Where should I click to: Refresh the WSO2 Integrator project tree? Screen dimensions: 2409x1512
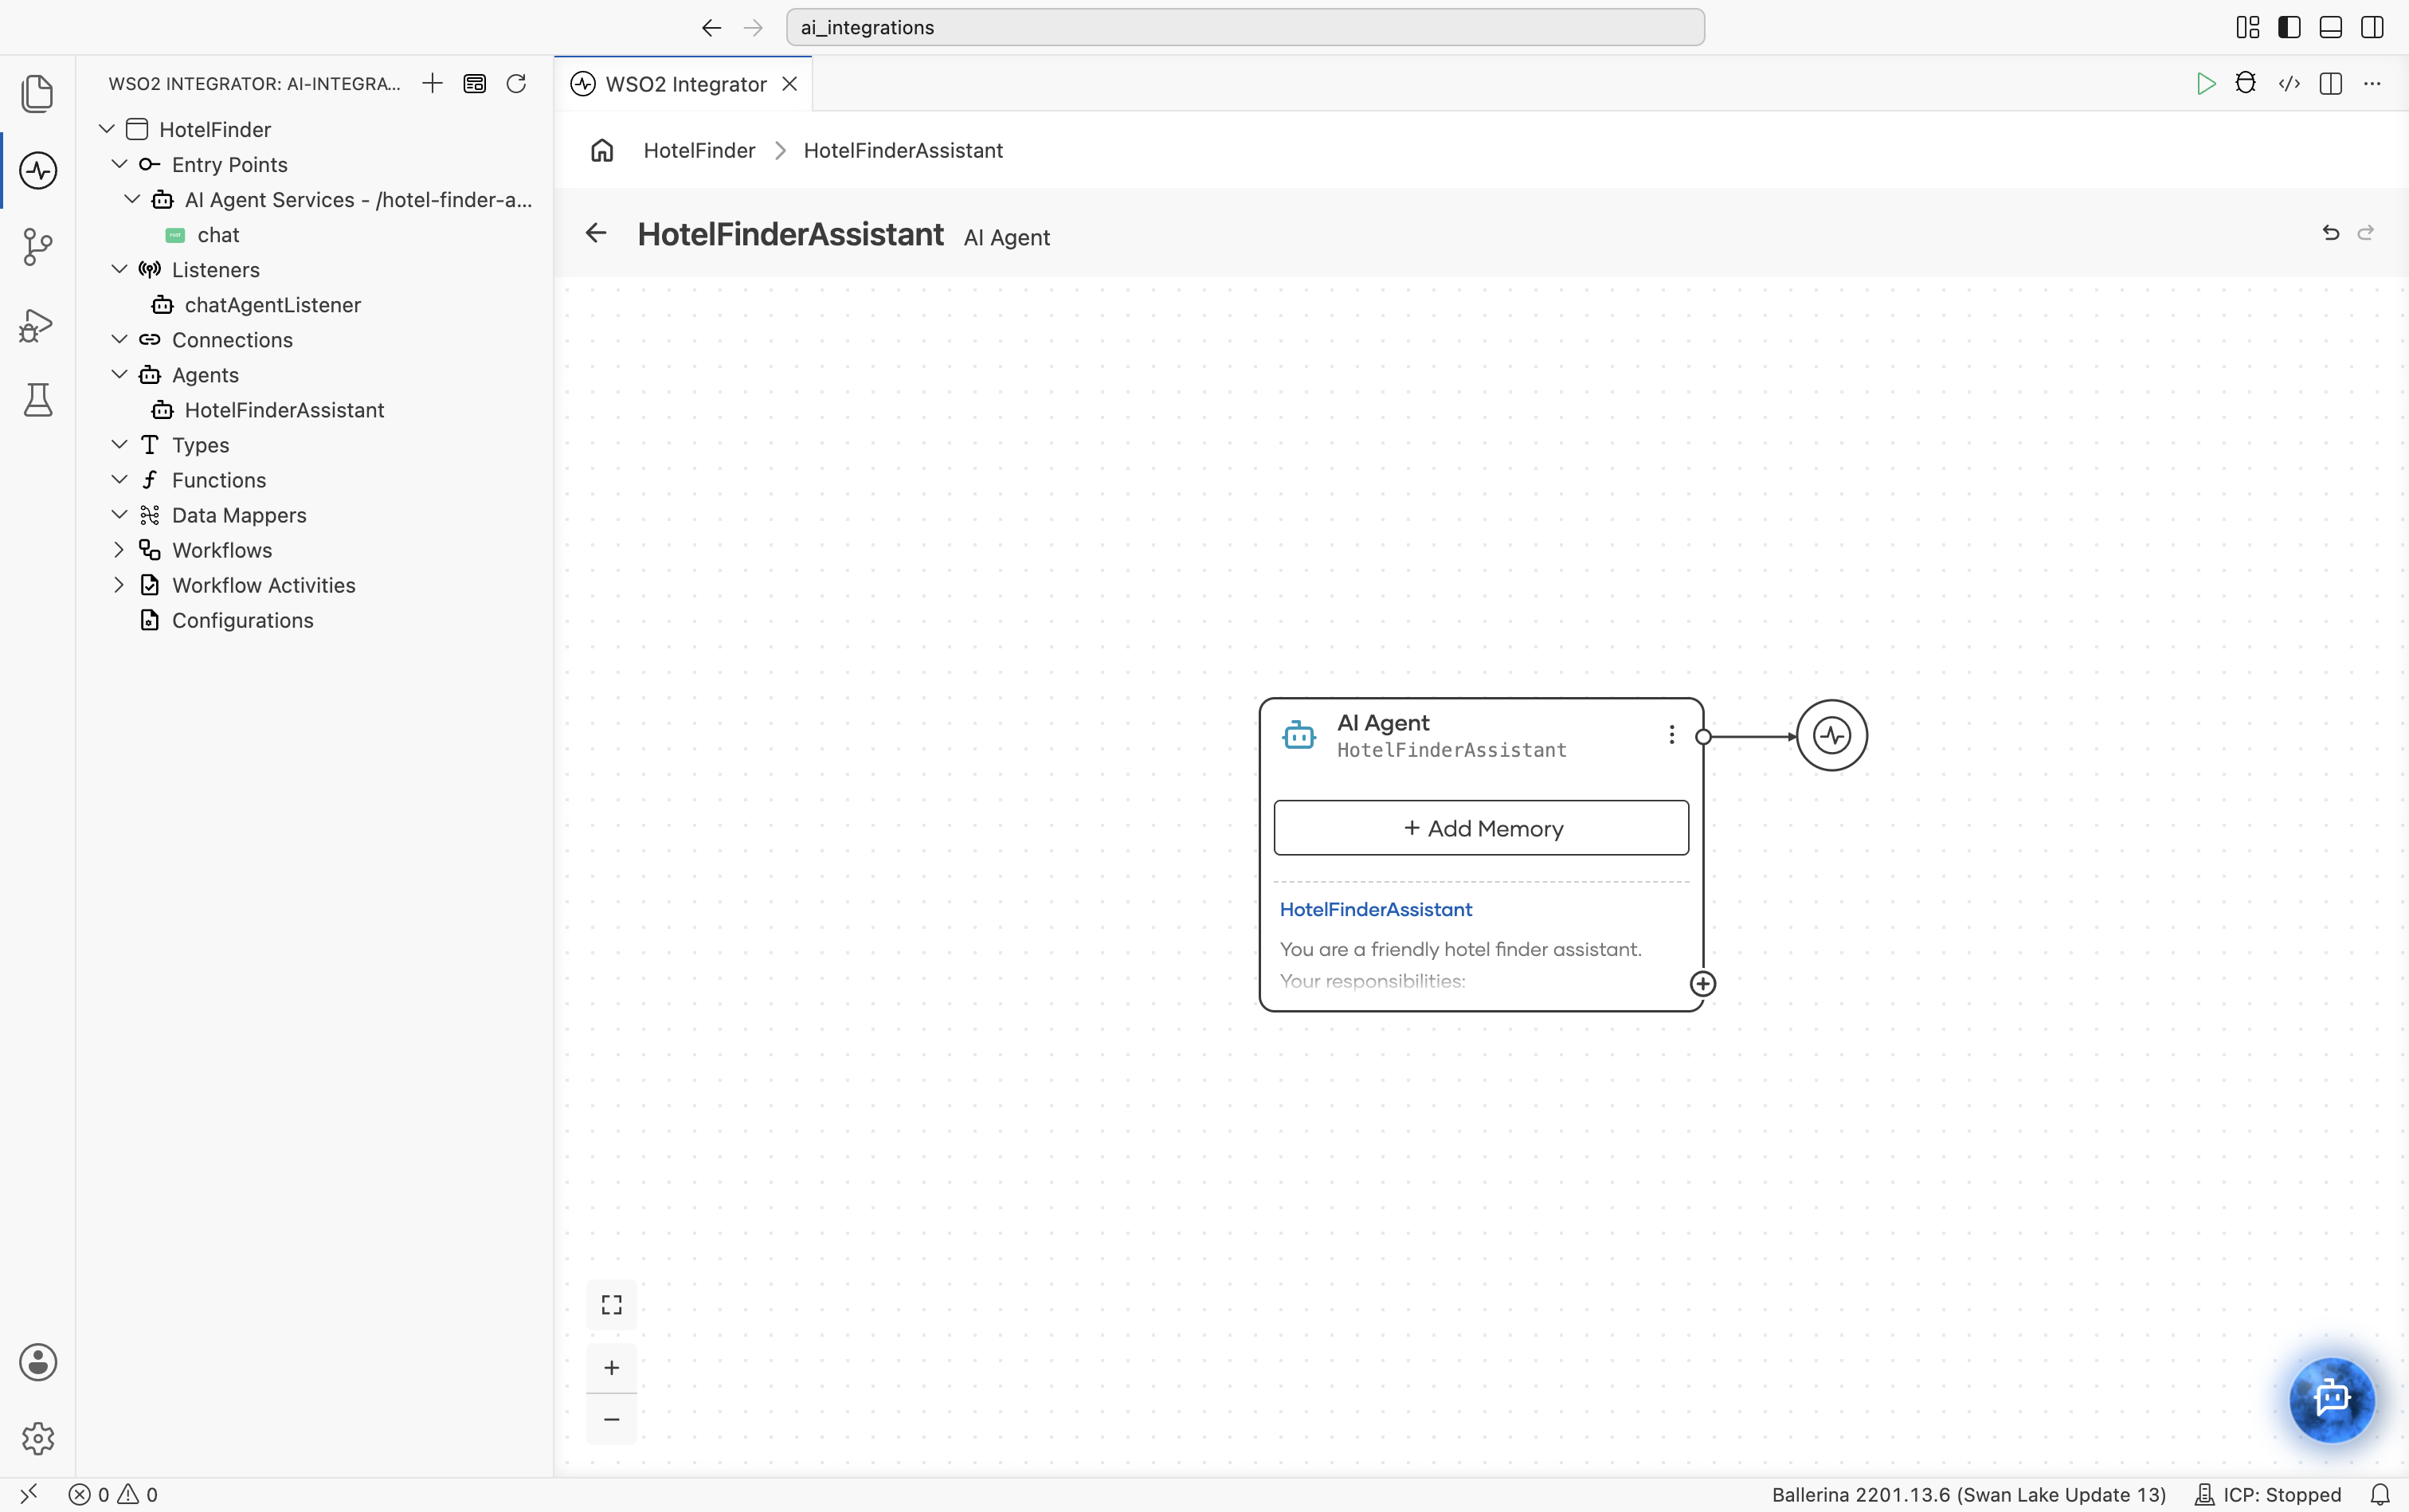516,83
